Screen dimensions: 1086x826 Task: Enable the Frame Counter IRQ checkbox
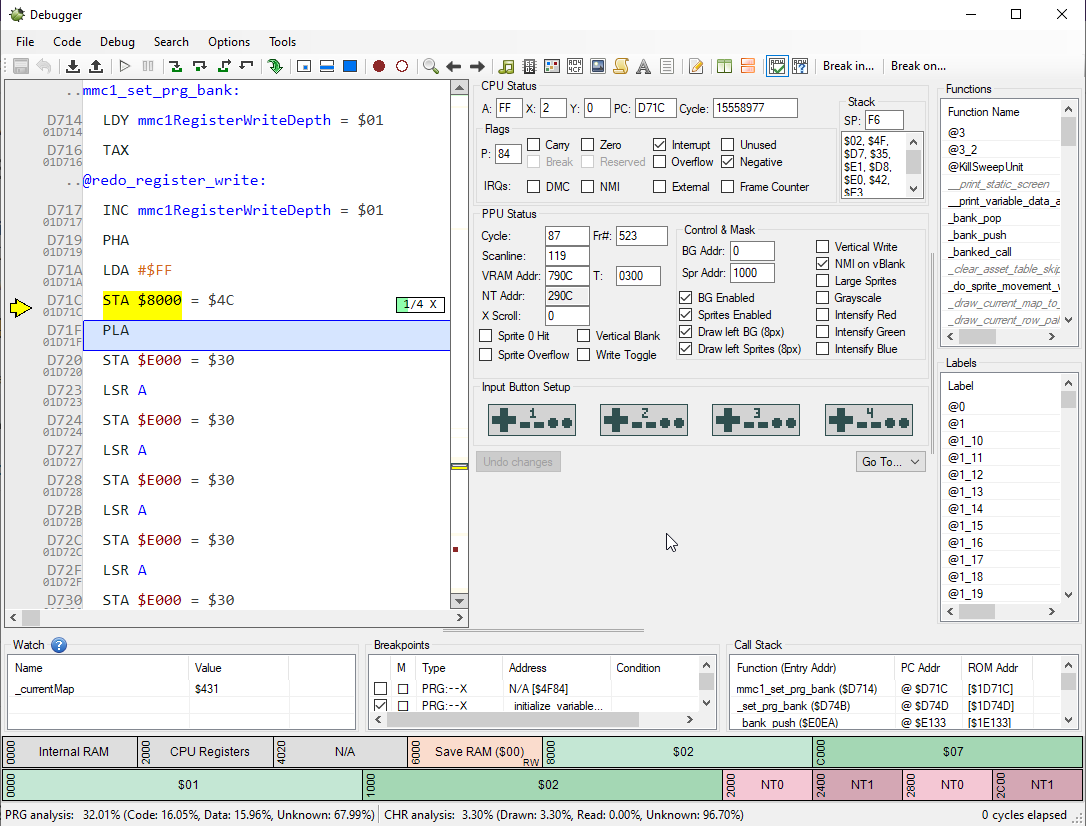(727, 187)
